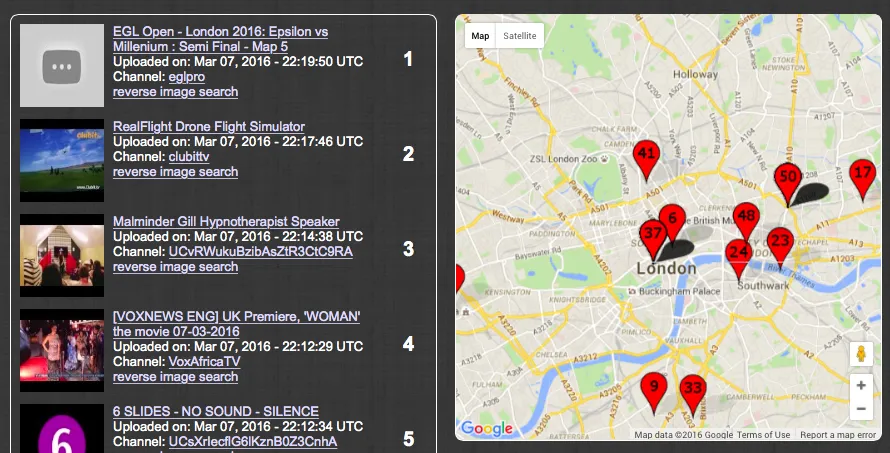Screen dimensions: 890x453
Task: Zoom in the map with plus button
Action: [861, 385]
